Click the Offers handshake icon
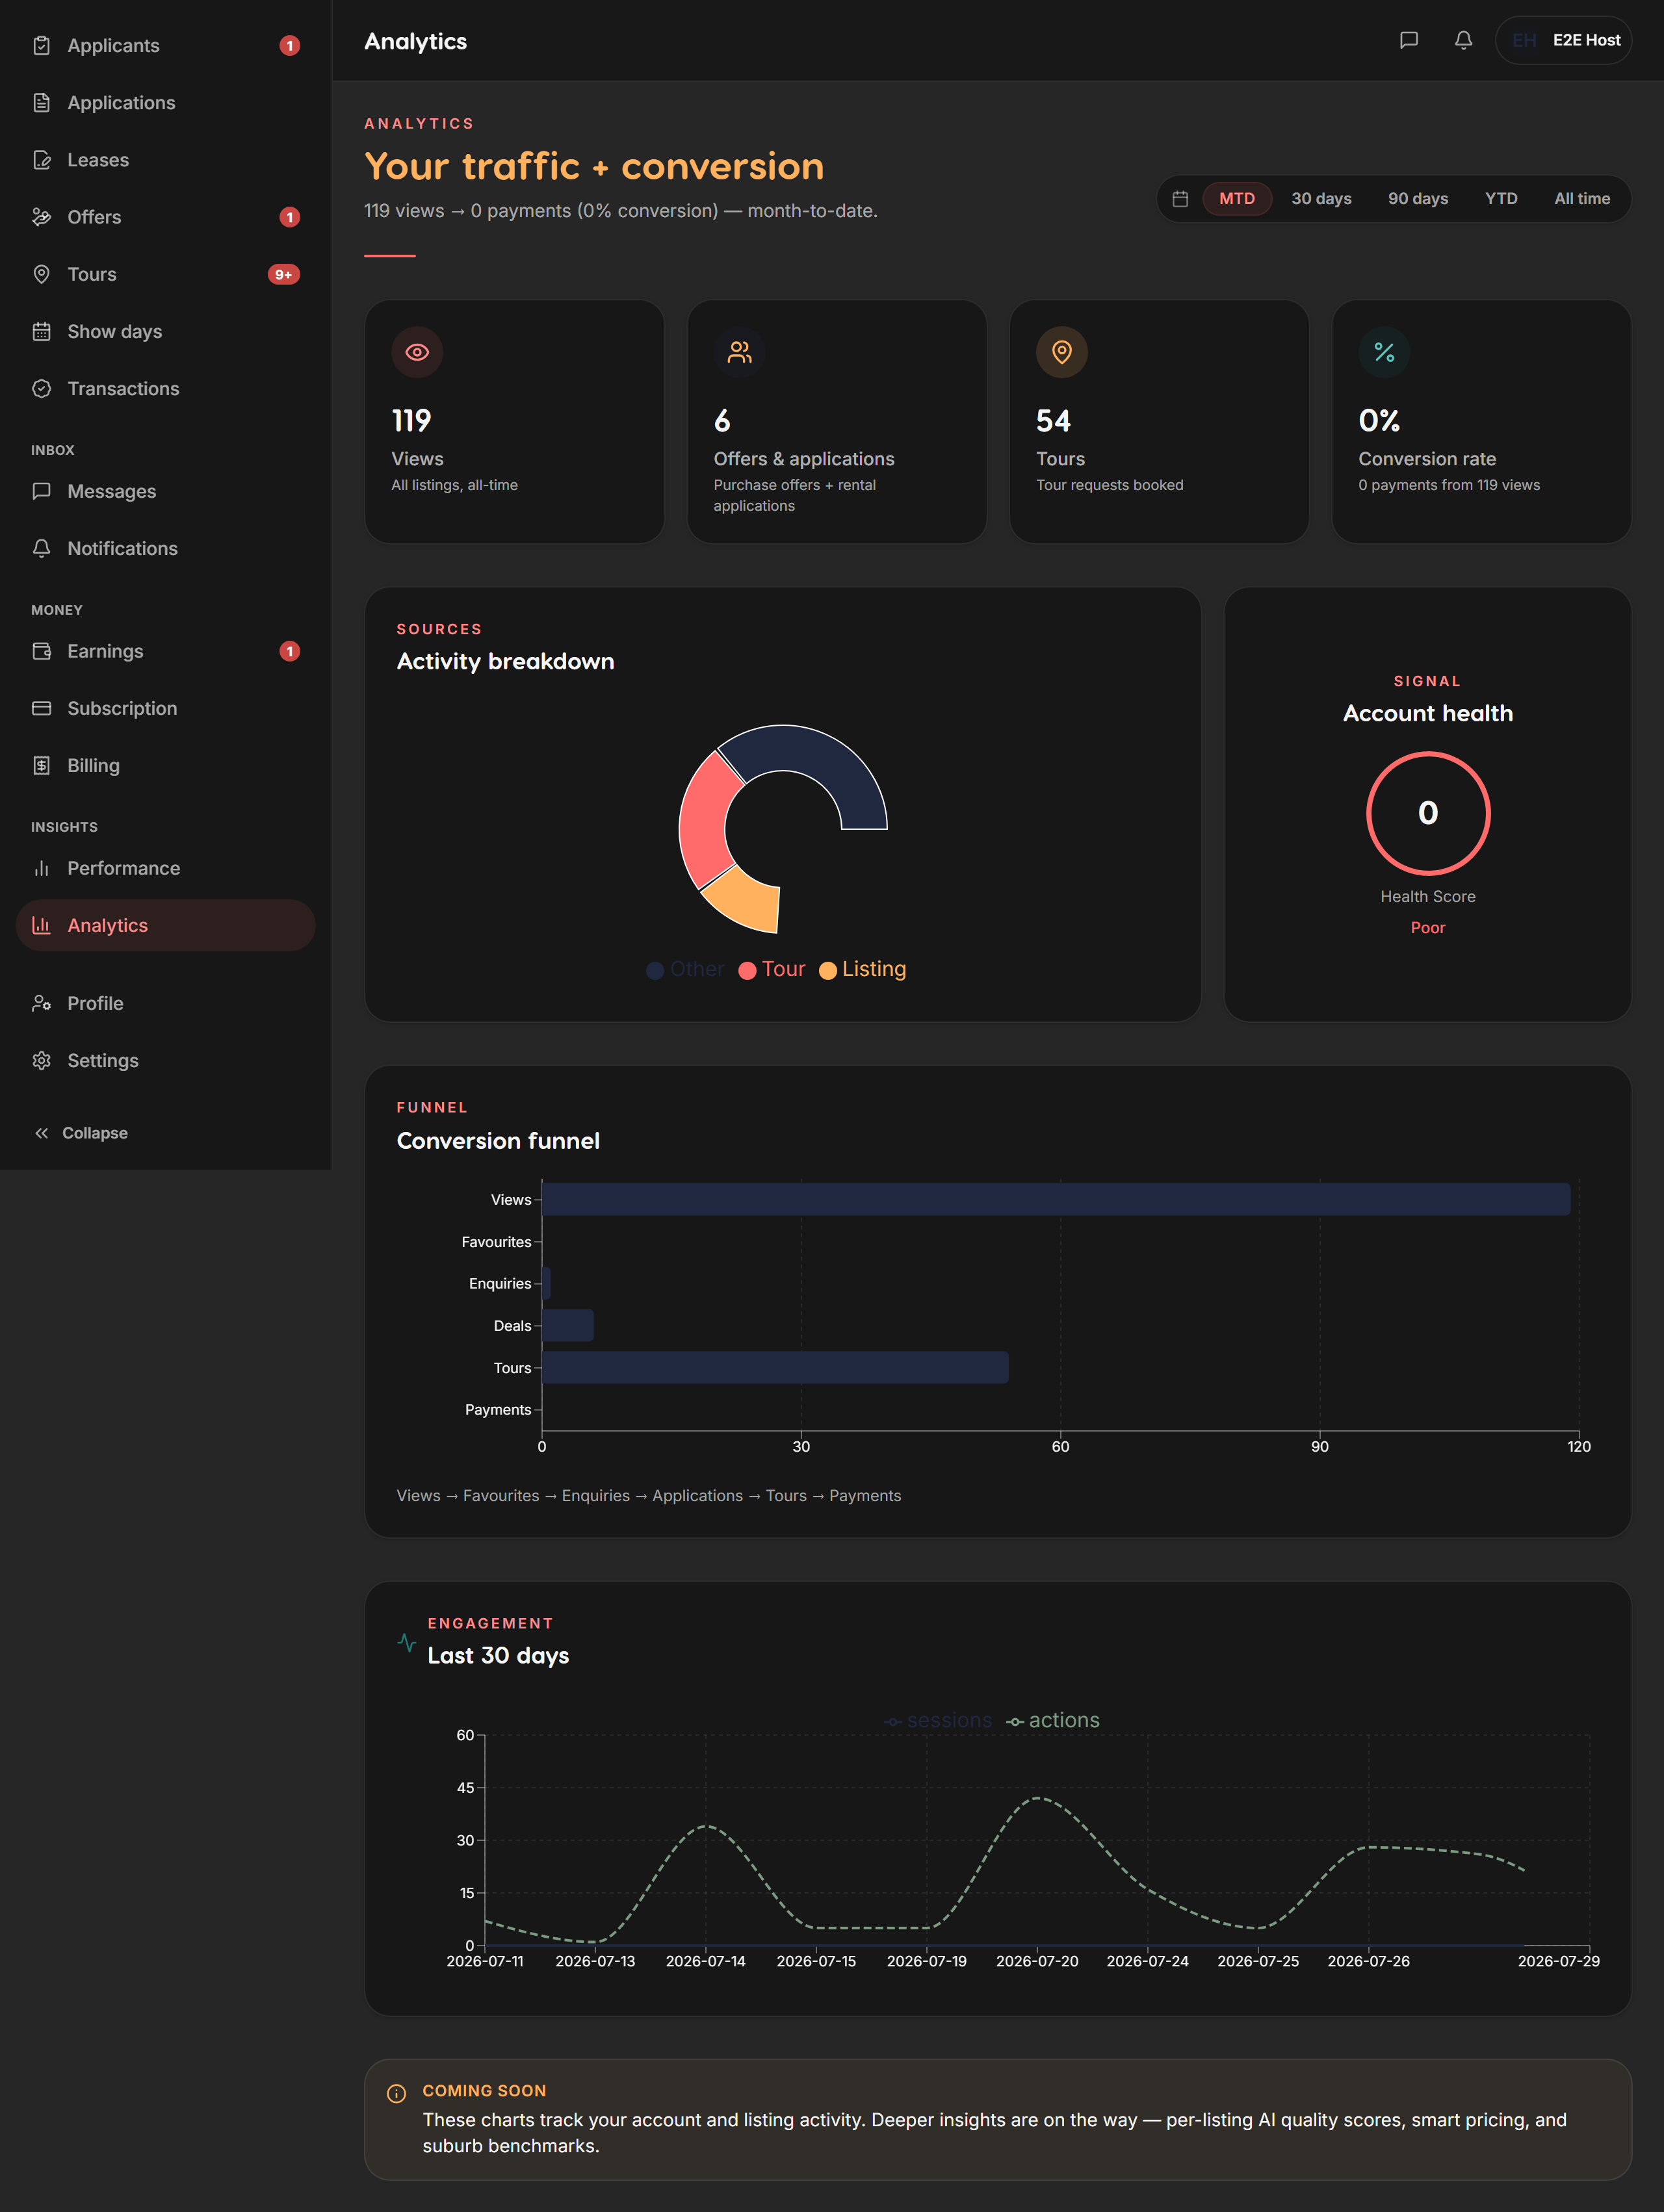The image size is (1664, 2212). click(41, 217)
